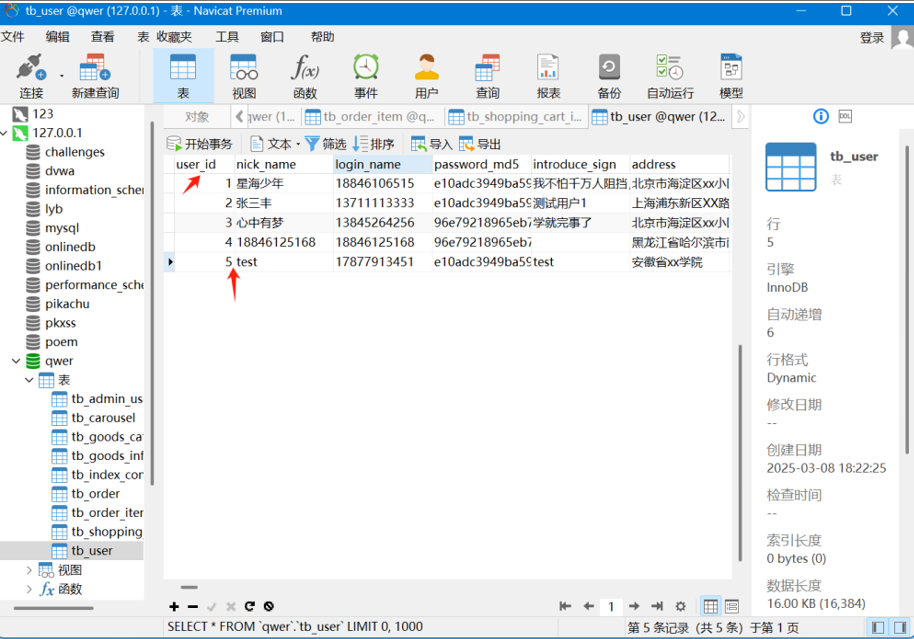
Task: Open the 文本 dropdown arrow
Action: click(298, 145)
